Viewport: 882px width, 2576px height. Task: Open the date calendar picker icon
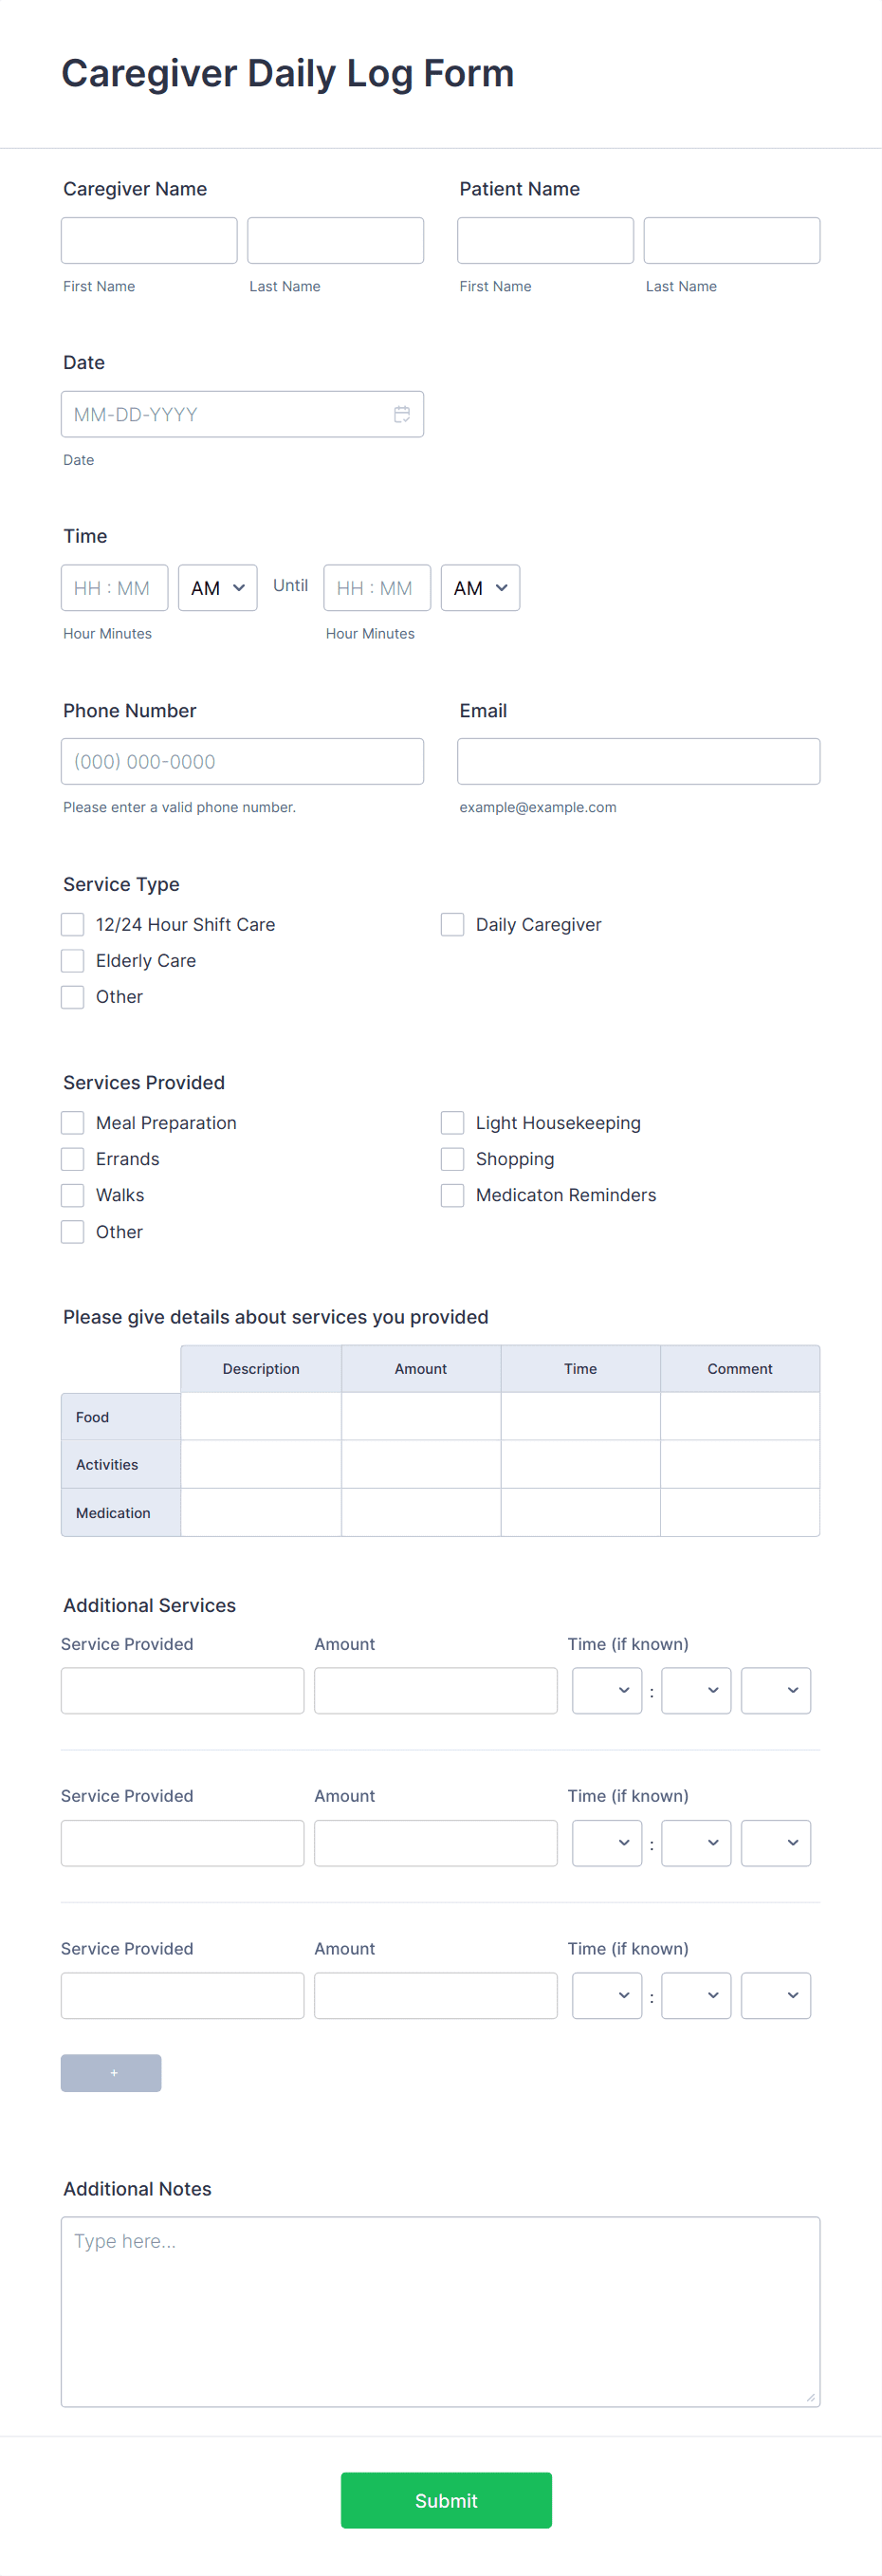(402, 413)
